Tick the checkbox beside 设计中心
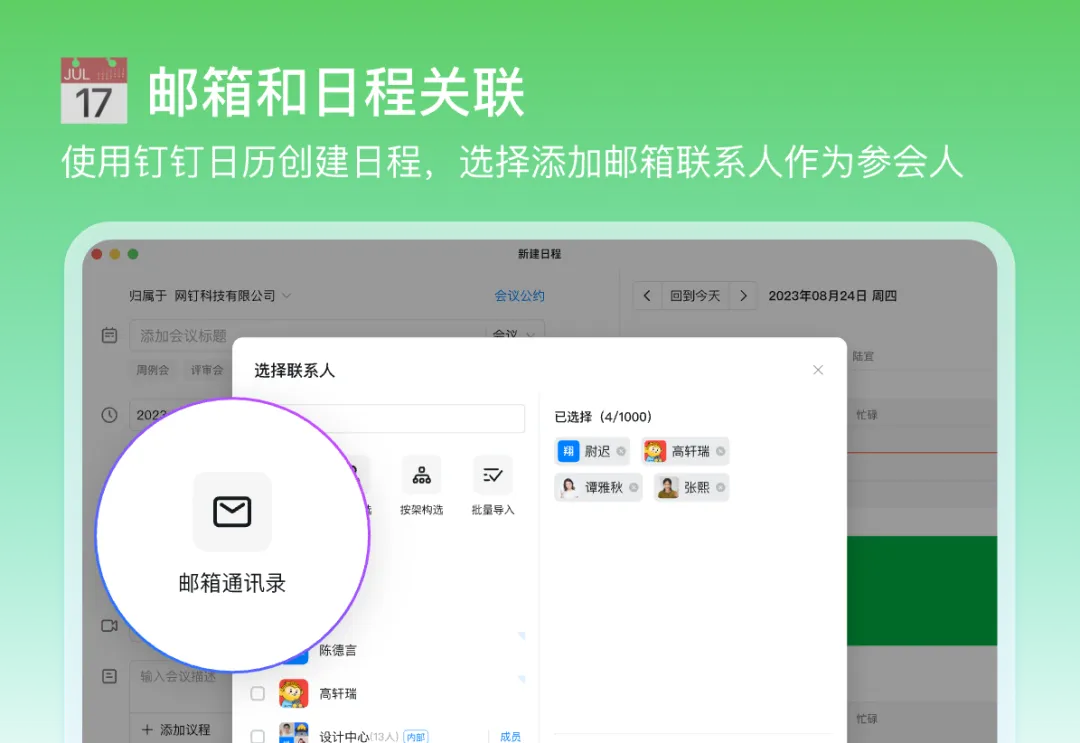The height and width of the screenshot is (743, 1080). 258,736
